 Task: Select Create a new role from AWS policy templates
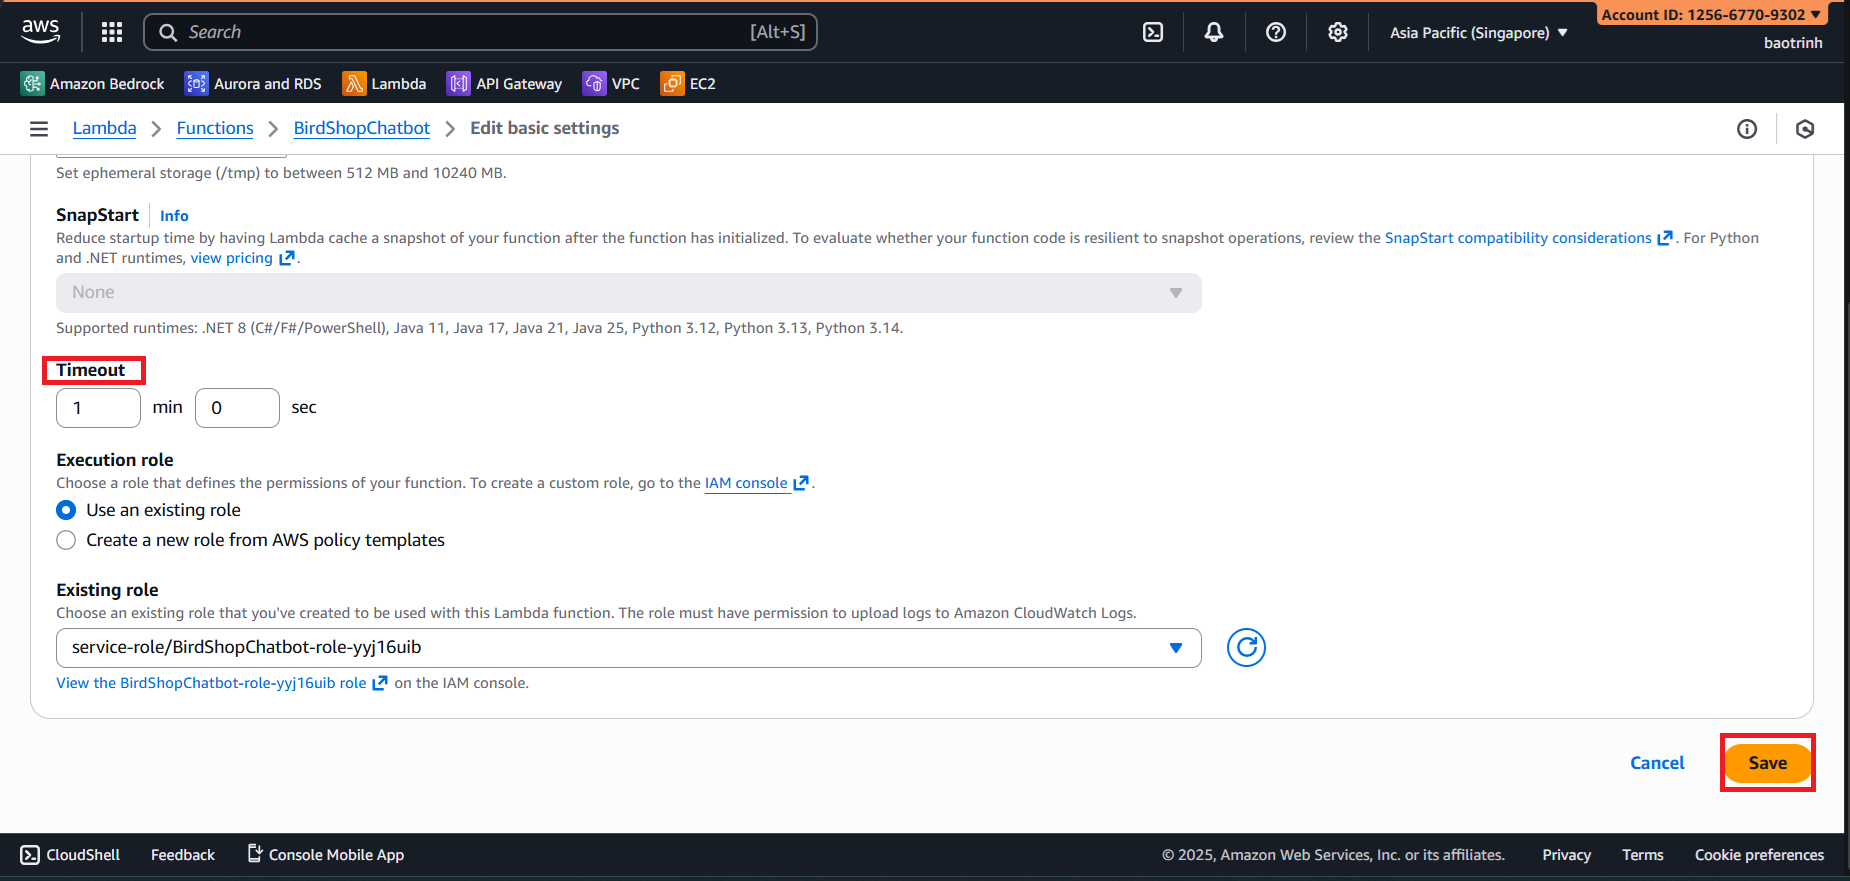(x=66, y=540)
